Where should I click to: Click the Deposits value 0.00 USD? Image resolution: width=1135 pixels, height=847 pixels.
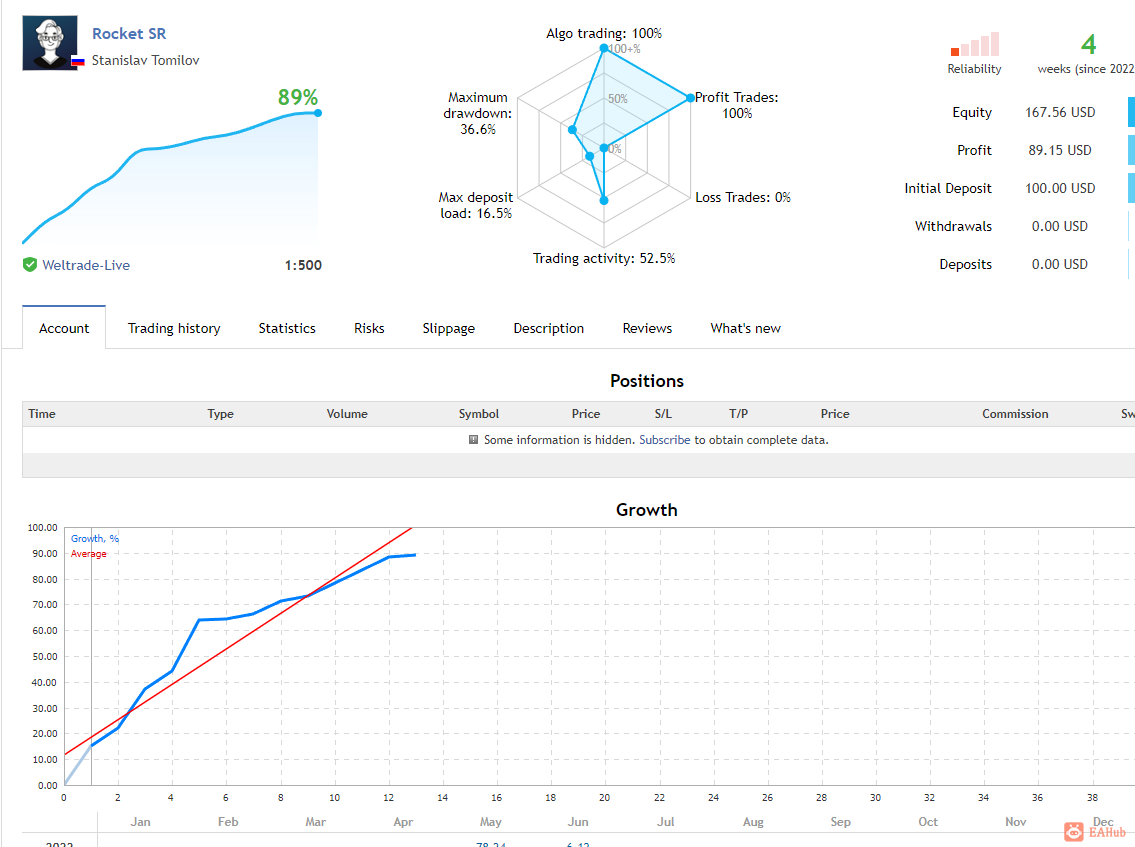(1060, 264)
